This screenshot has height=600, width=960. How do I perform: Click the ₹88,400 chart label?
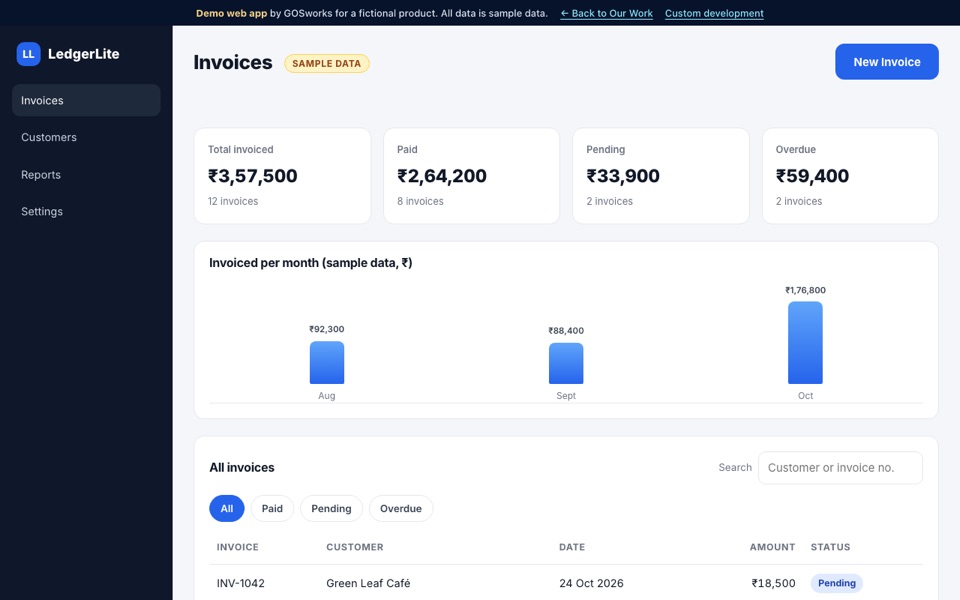click(x=566, y=331)
